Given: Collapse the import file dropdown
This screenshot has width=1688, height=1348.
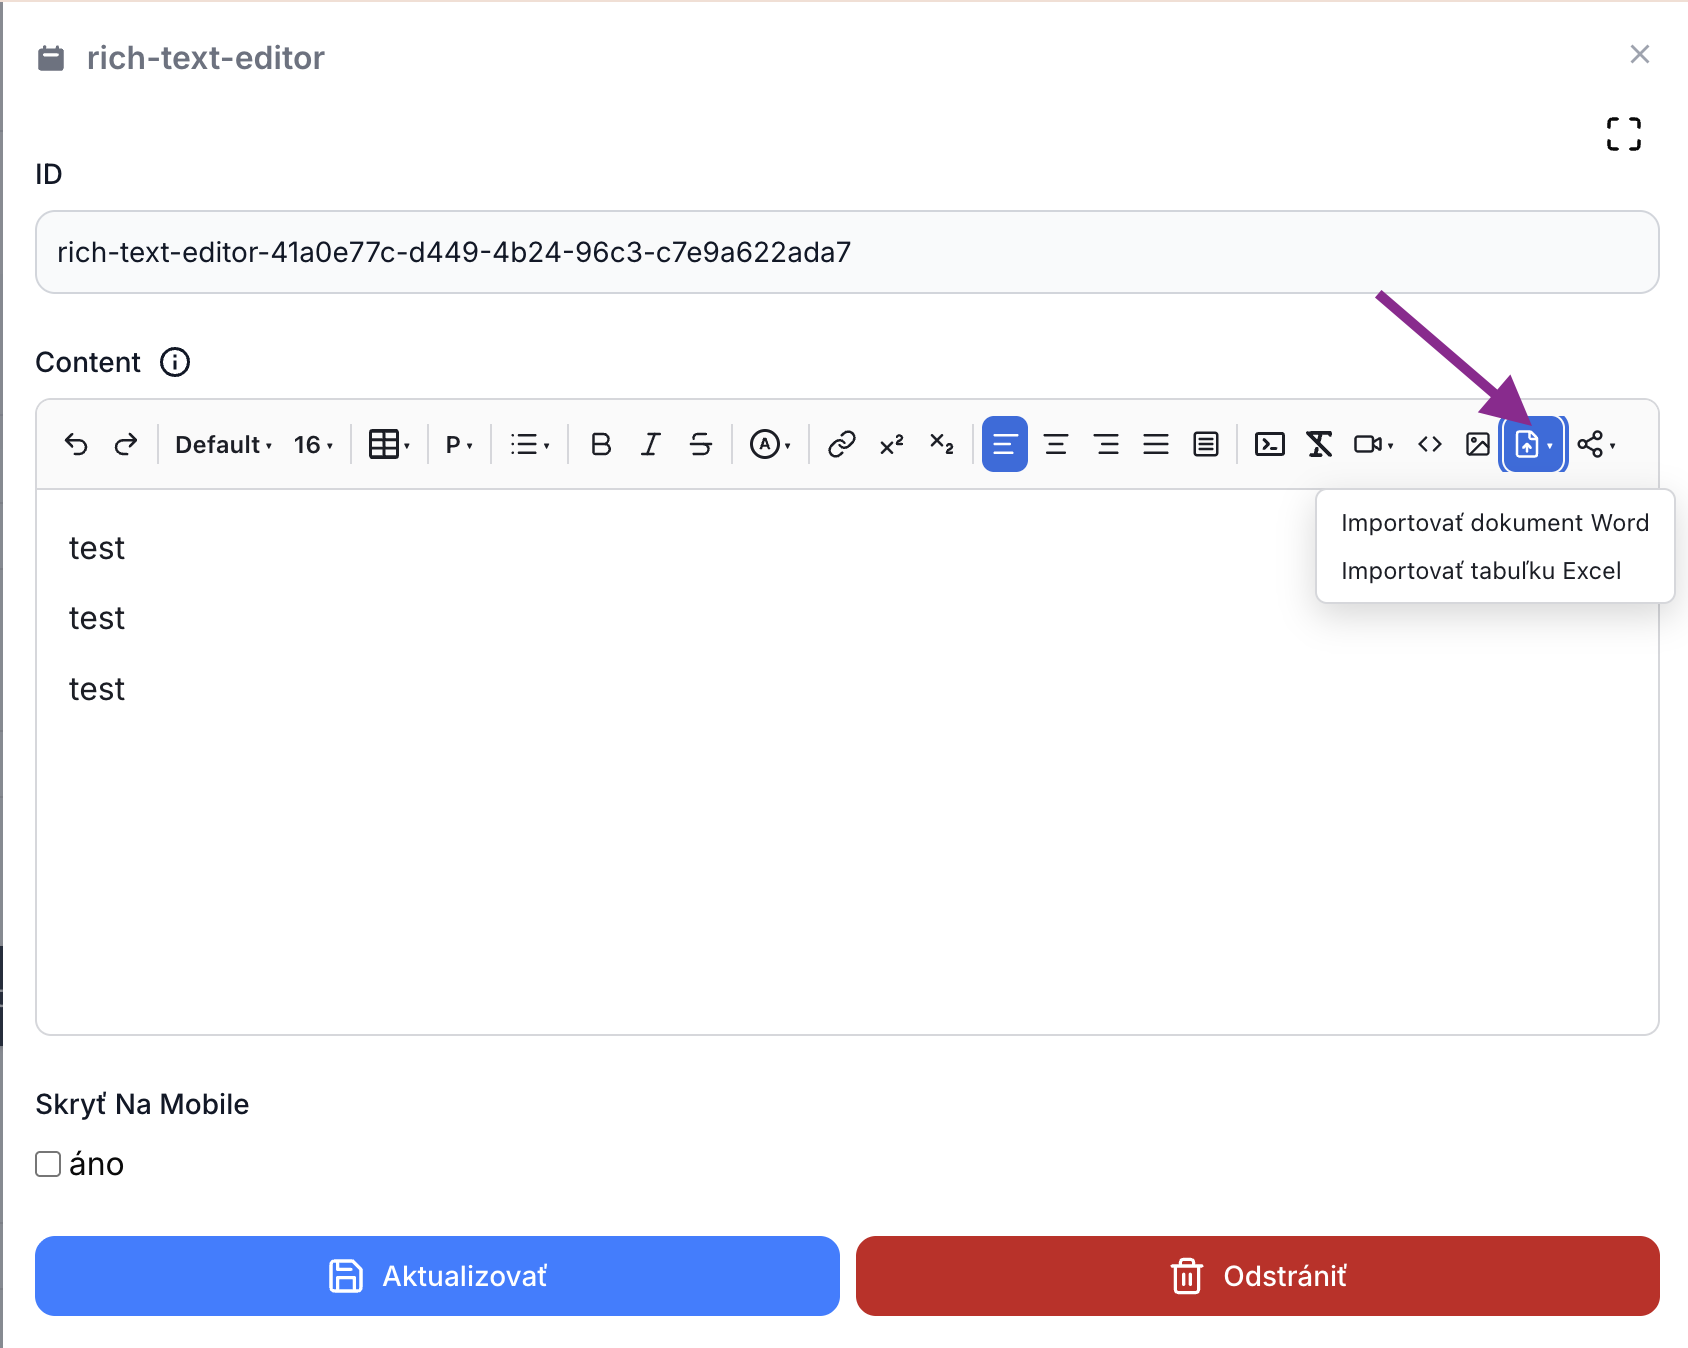Looking at the screenshot, I should [x=1534, y=444].
